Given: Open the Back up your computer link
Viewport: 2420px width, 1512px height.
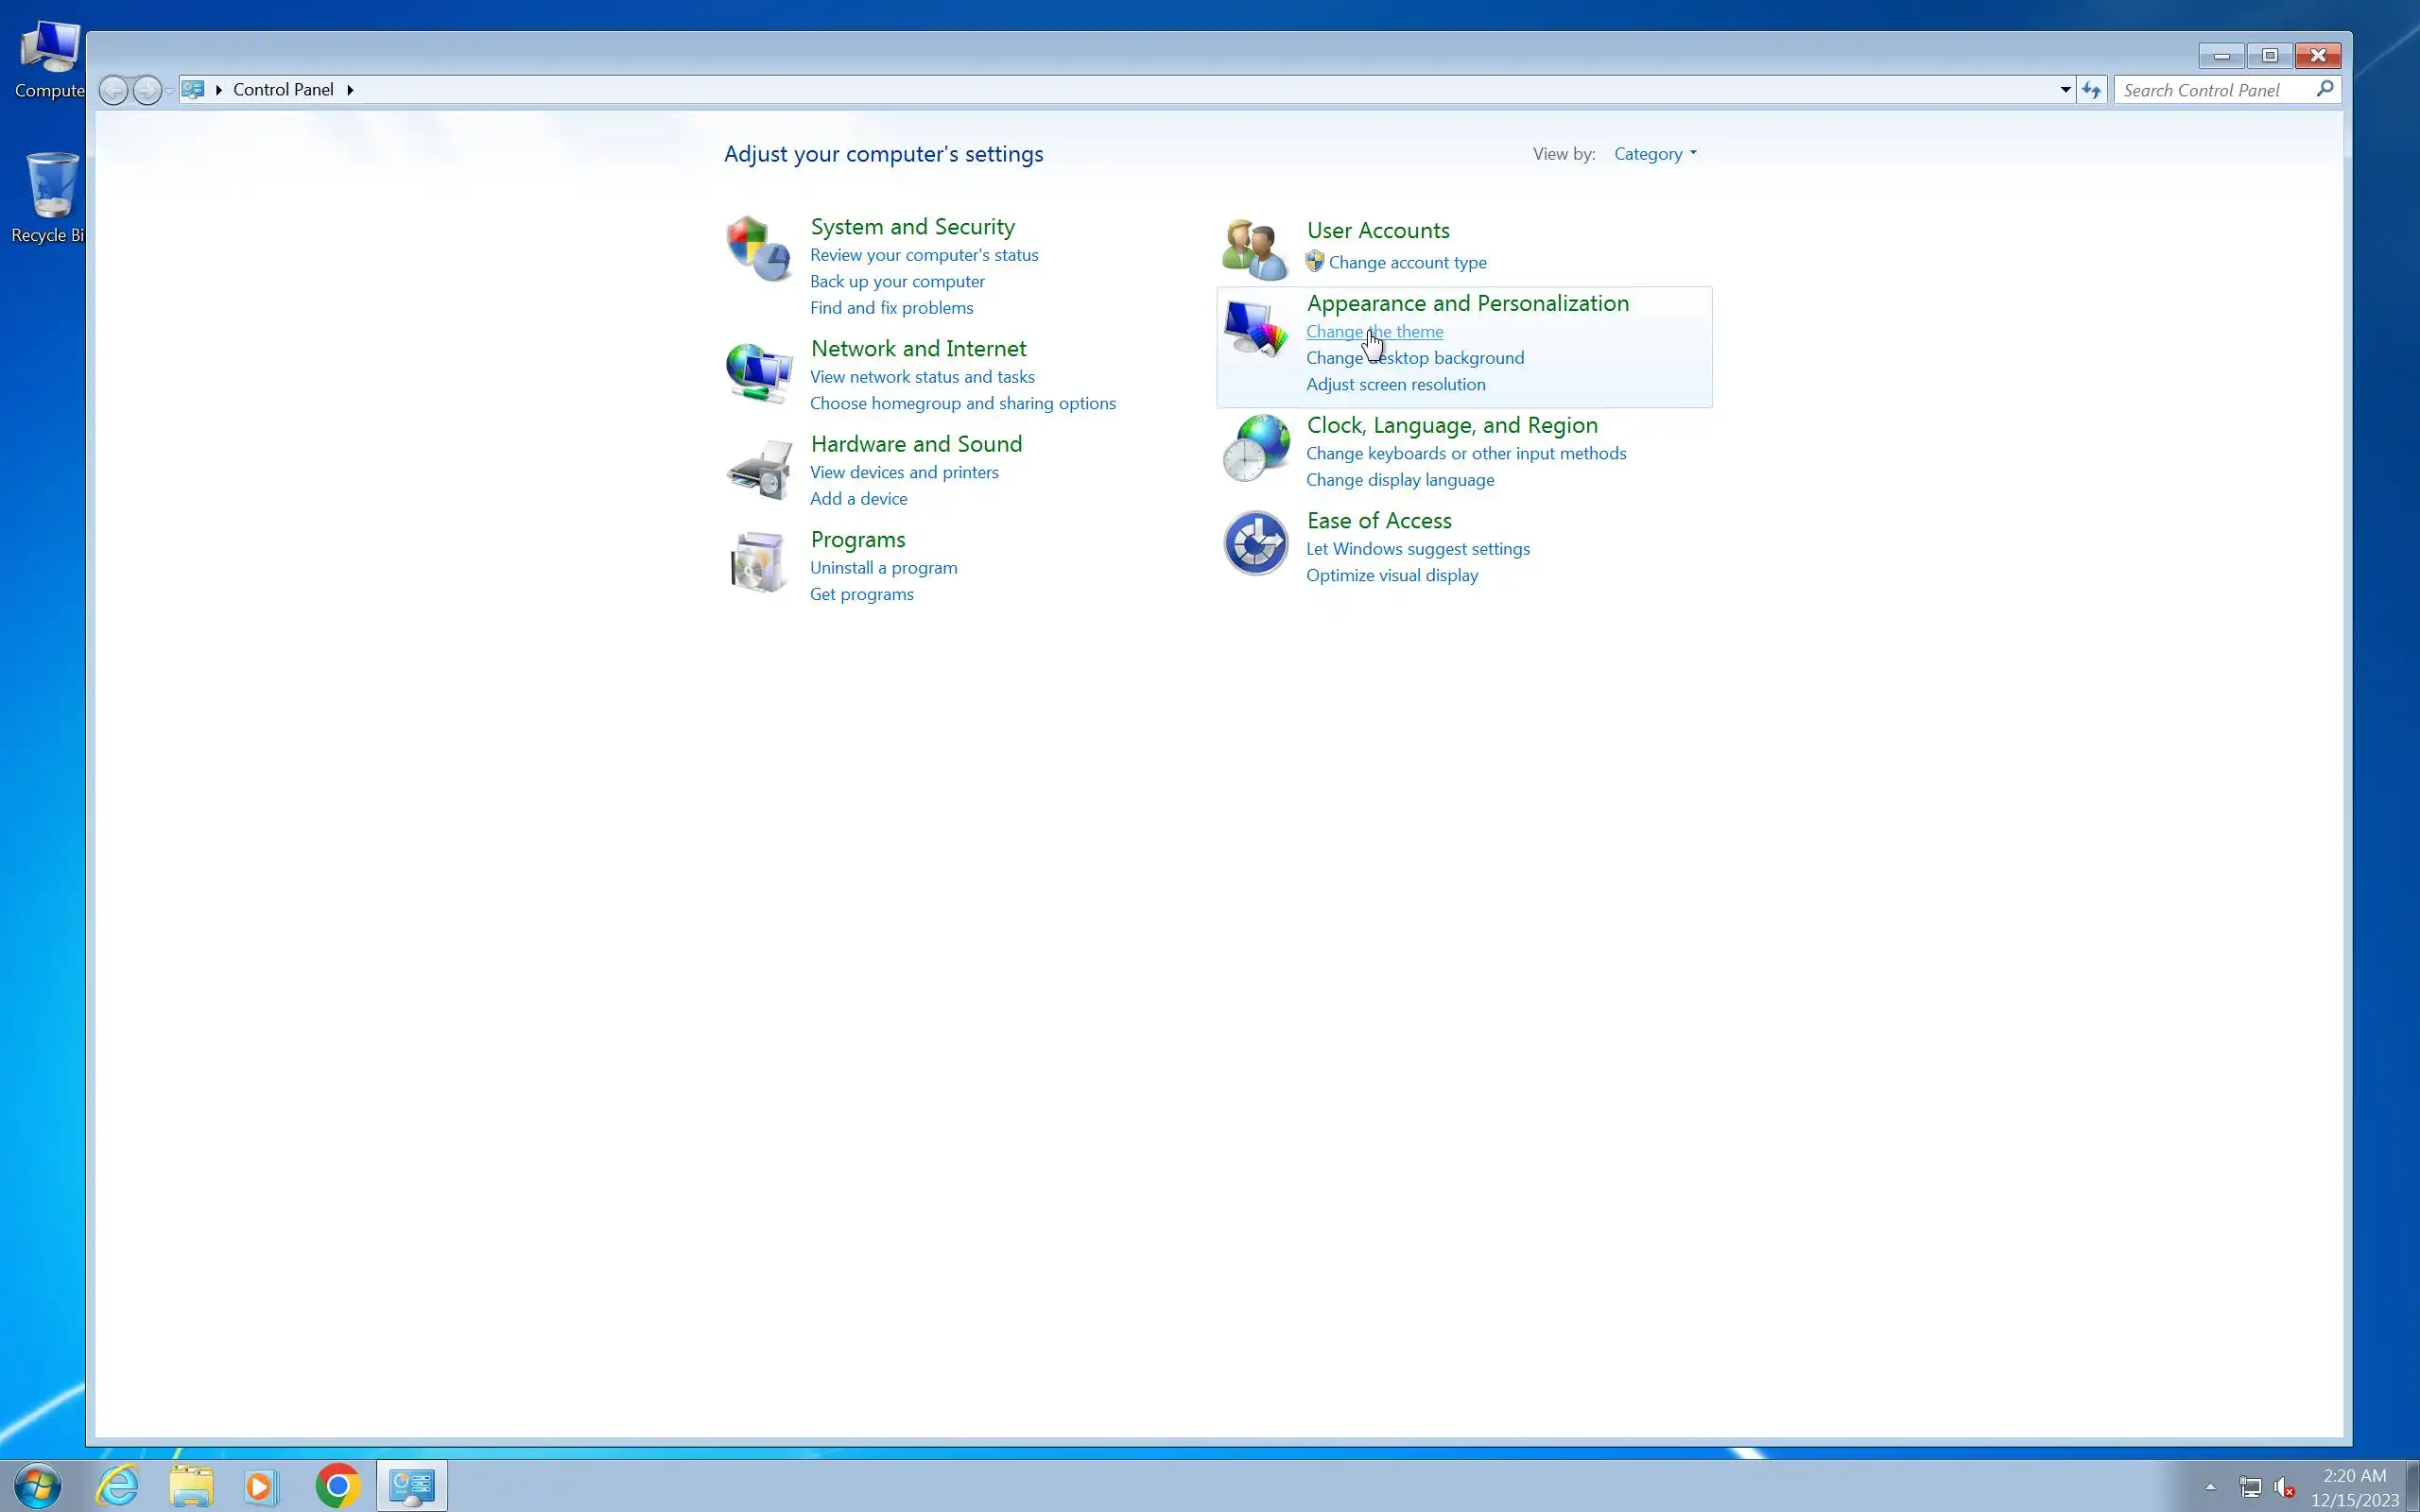Looking at the screenshot, I should pos(896,282).
